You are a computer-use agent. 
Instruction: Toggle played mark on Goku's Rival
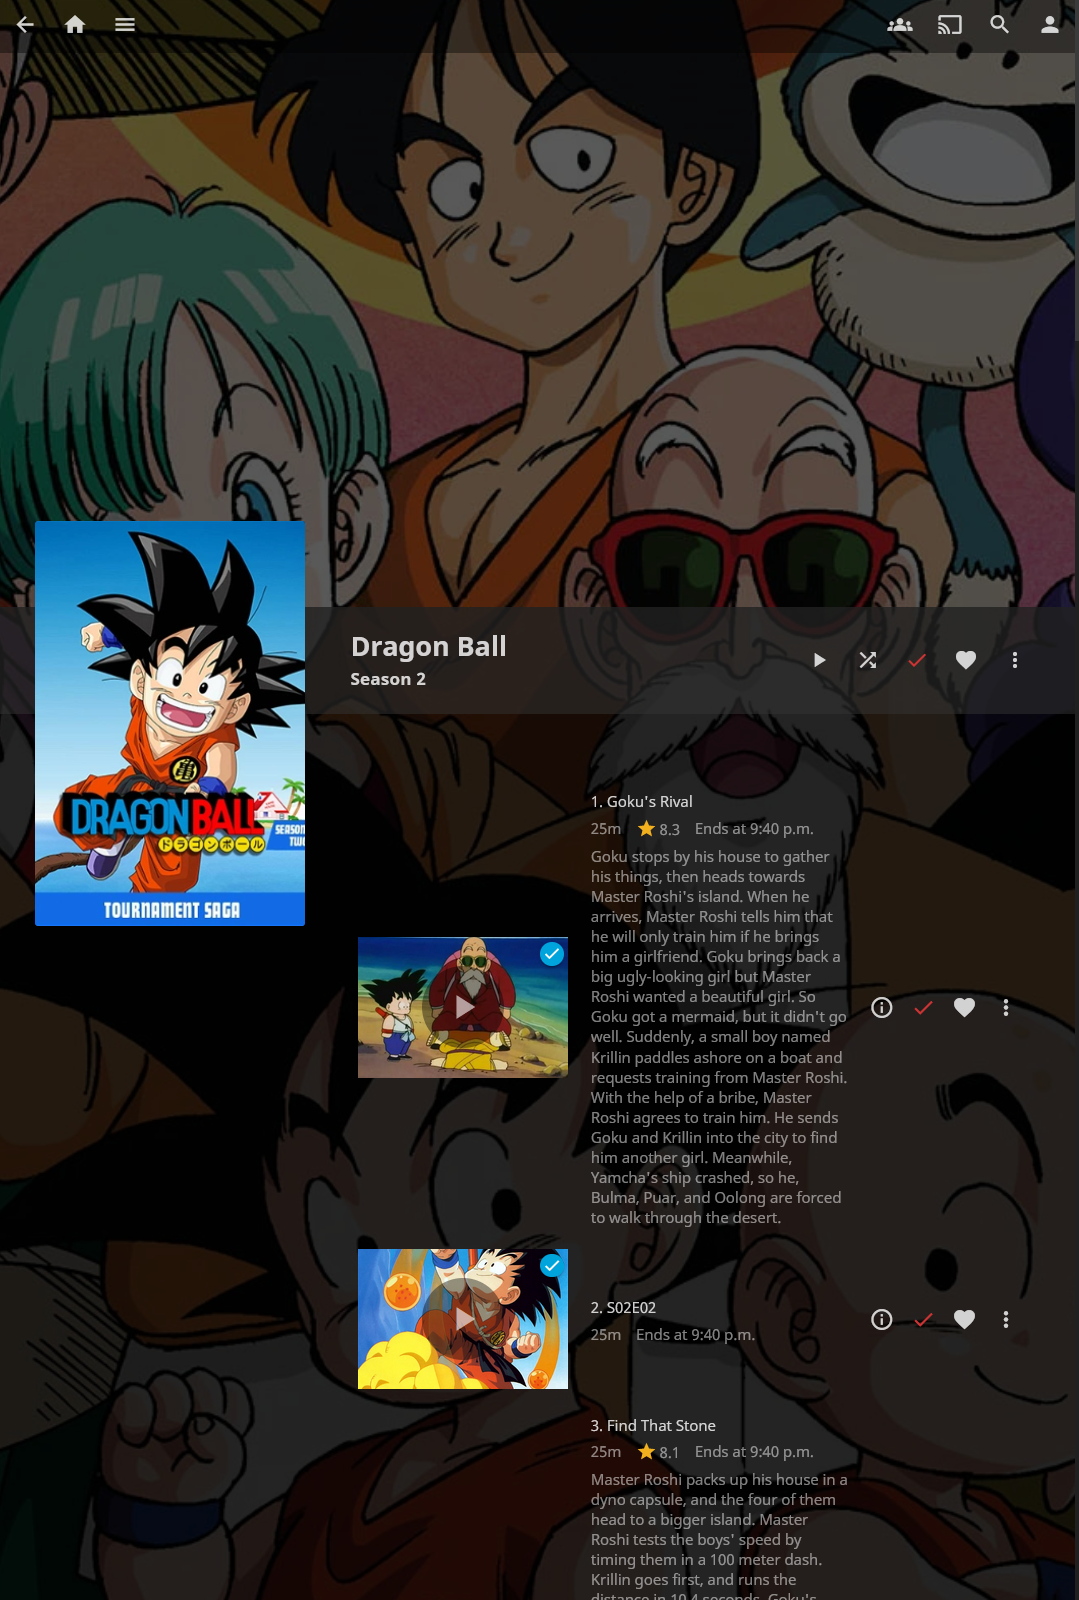click(923, 1008)
